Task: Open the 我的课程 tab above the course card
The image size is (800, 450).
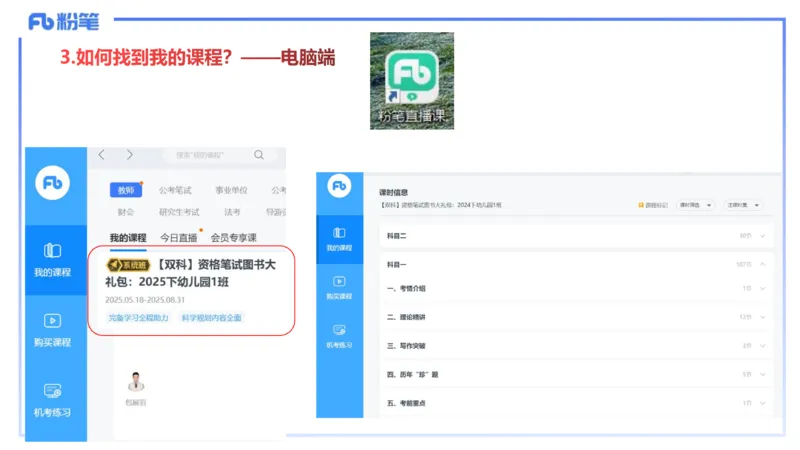Action: tap(128, 238)
